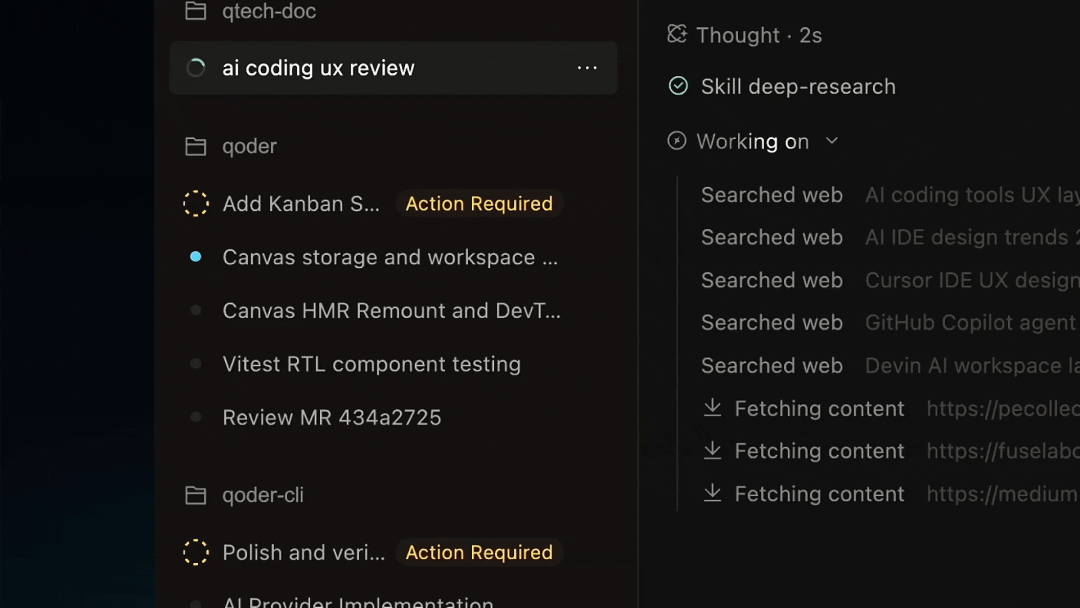Click the Working on compass icon
This screenshot has width=1080, height=608.
tap(676, 140)
